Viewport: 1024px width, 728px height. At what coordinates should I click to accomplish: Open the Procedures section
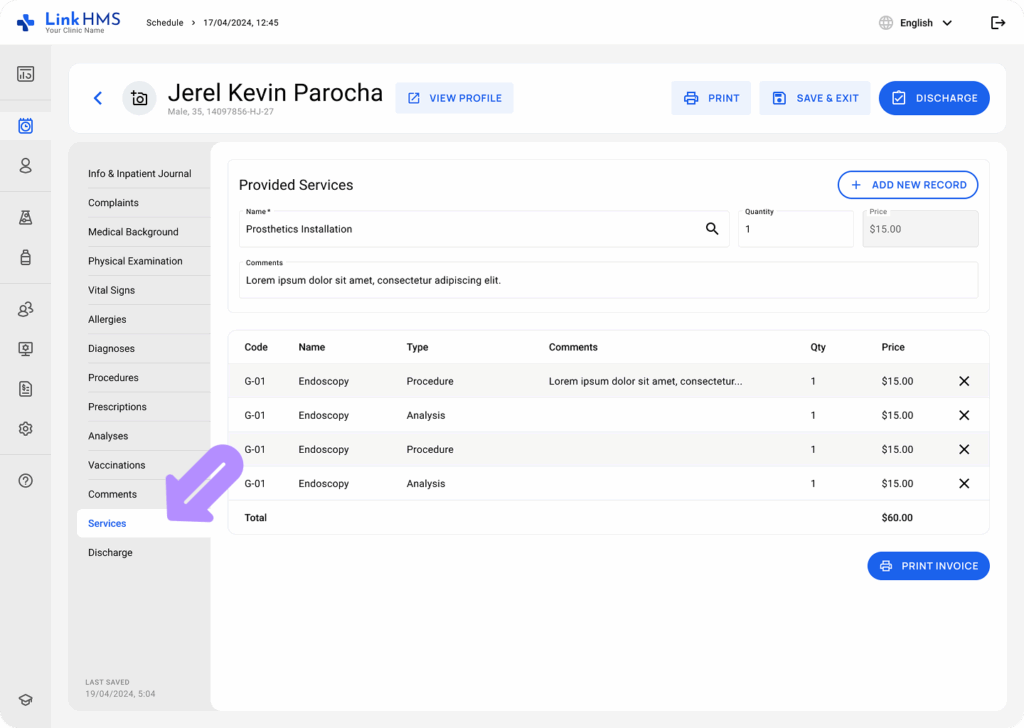point(113,377)
